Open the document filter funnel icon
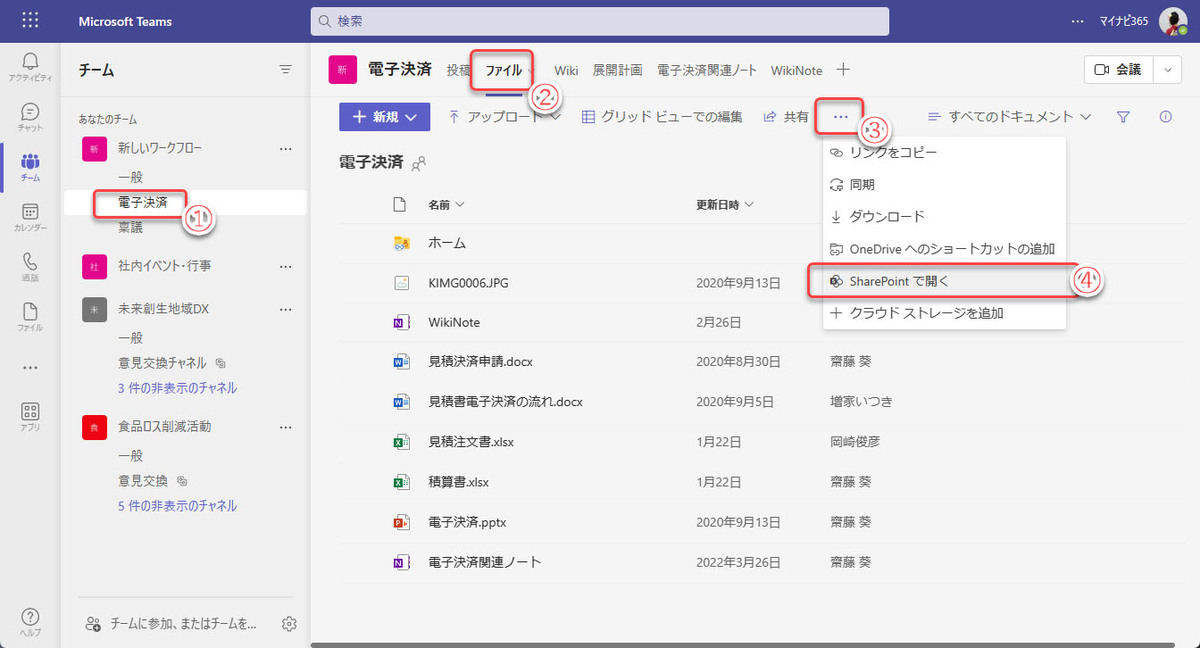This screenshot has height=648, width=1200. [x=1123, y=117]
